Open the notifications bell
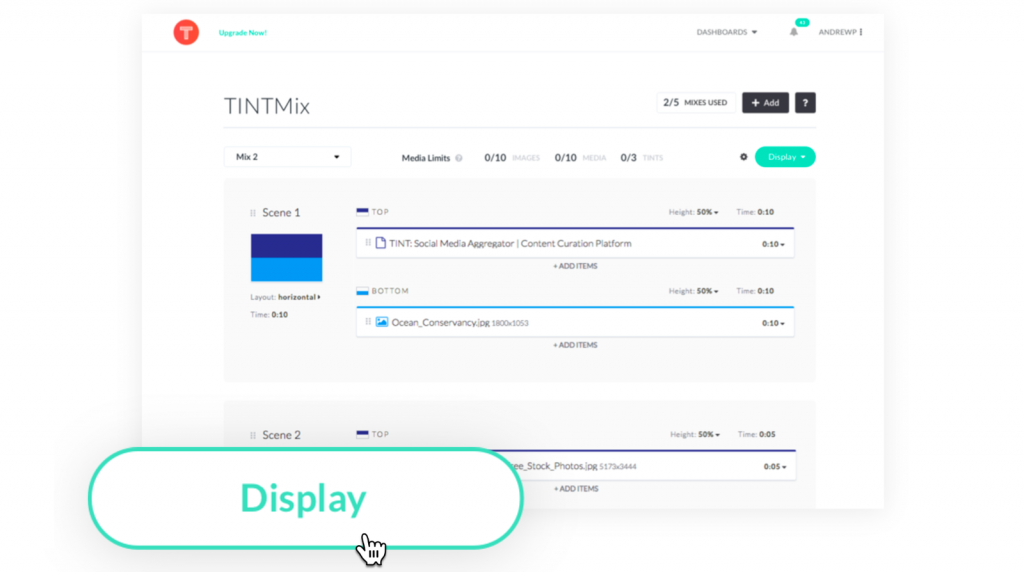1024x572 pixels. point(793,32)
